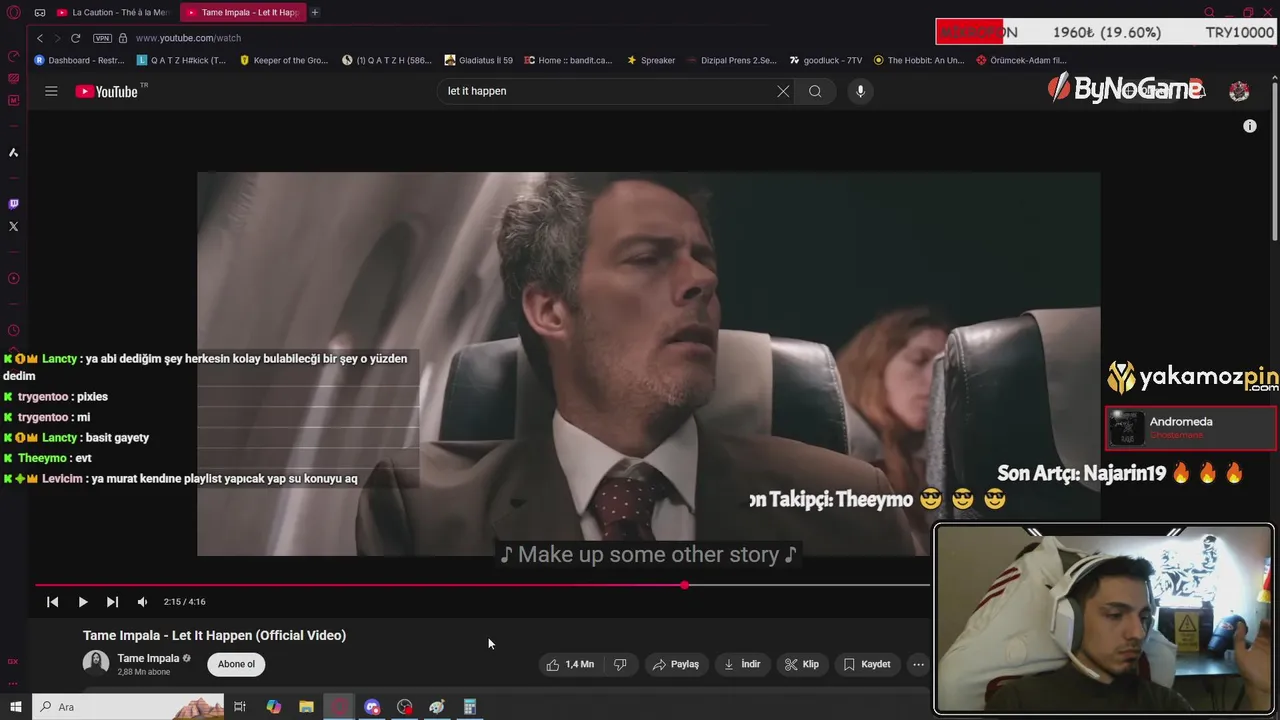Open the (1) Q A T Z H (586... bookmark
The image size is (1280, 720).
point(386,60)
